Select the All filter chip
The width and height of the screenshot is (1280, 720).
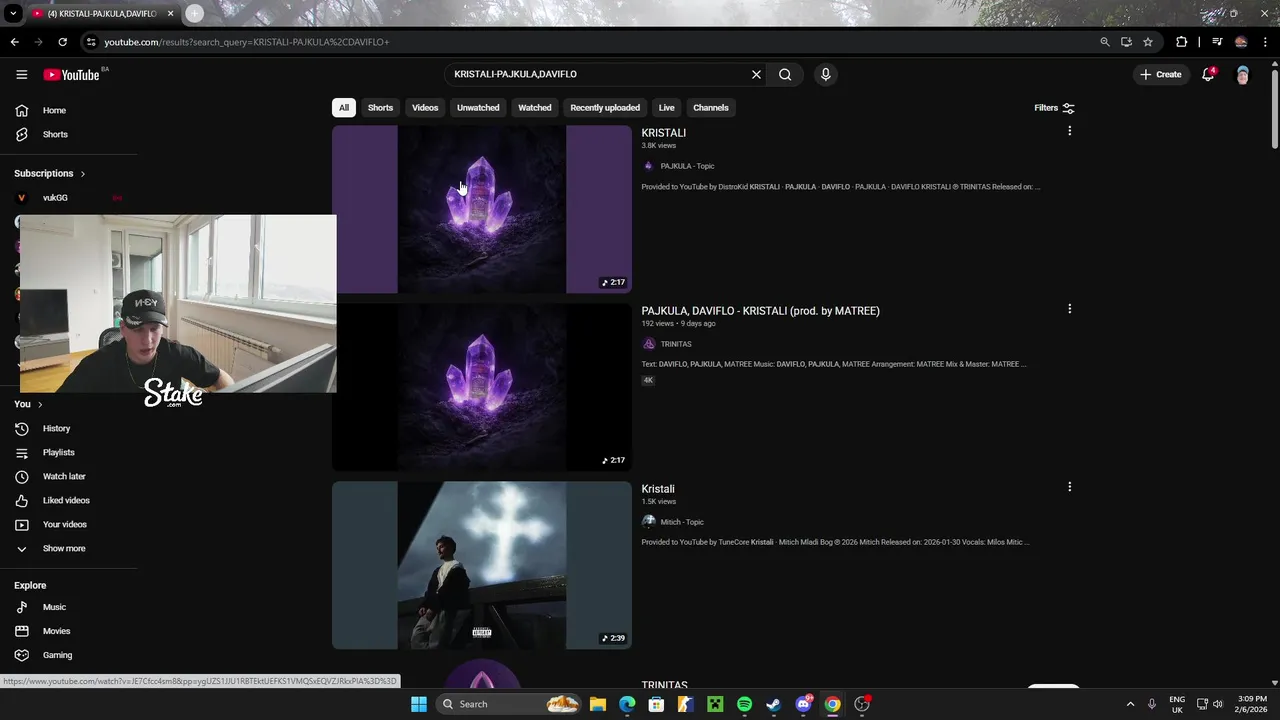click(343, 107)
